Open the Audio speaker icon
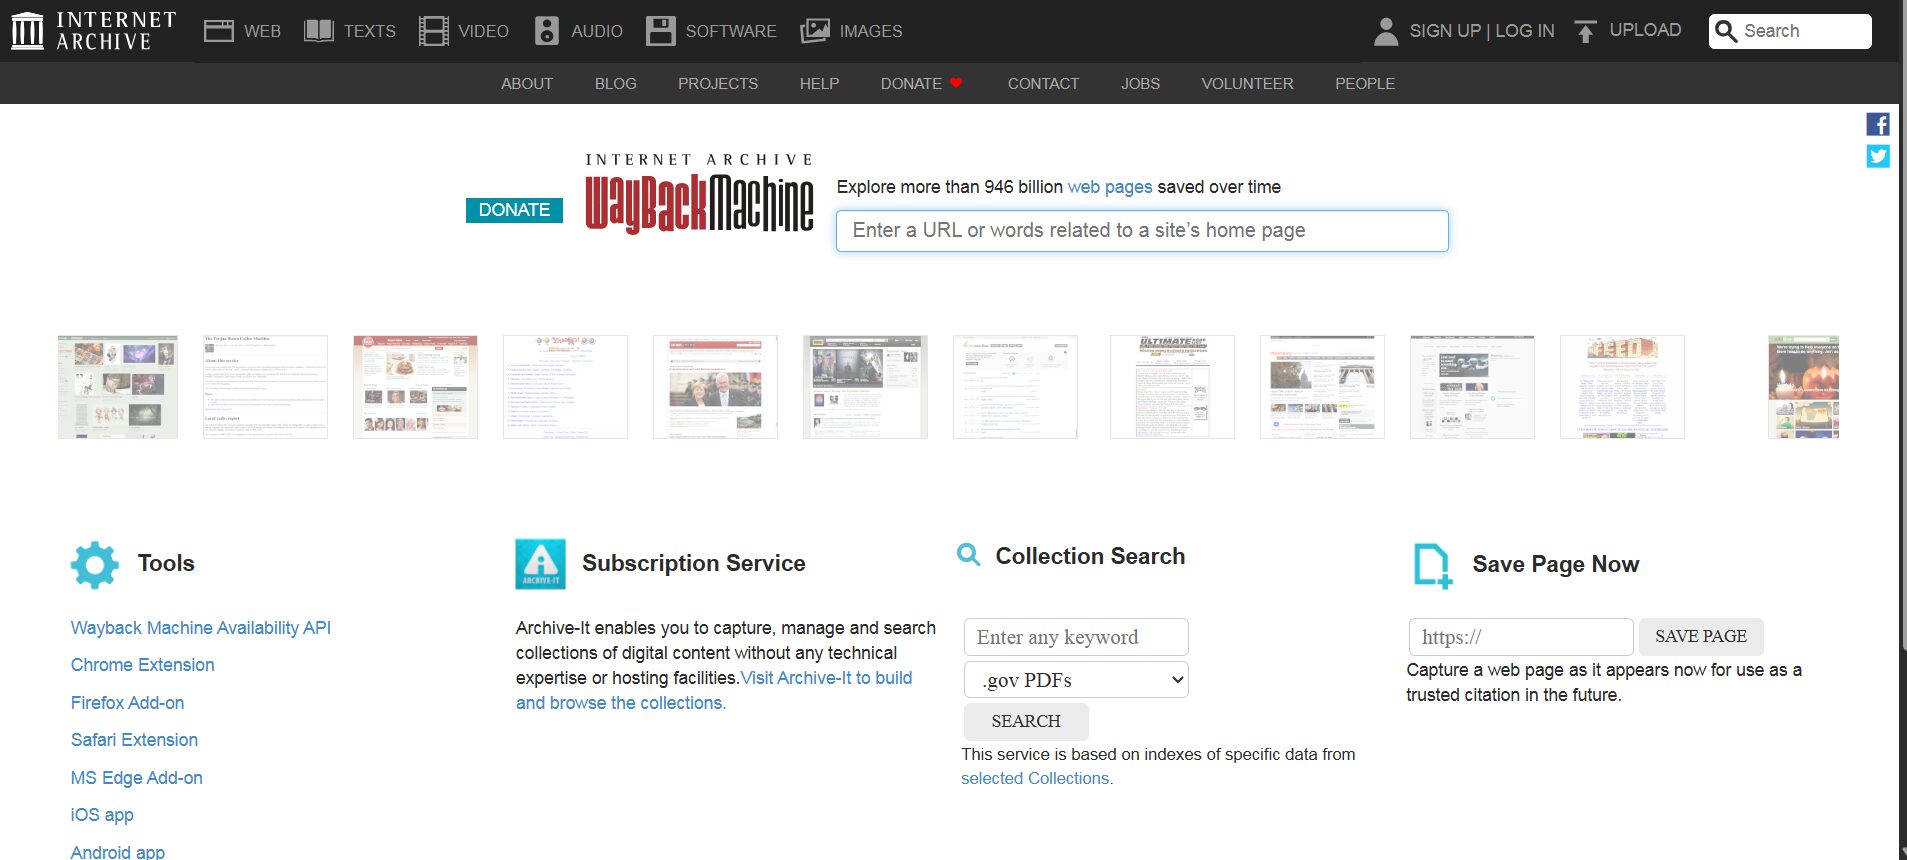This screenshot has width=1907, height=860. 546,31
